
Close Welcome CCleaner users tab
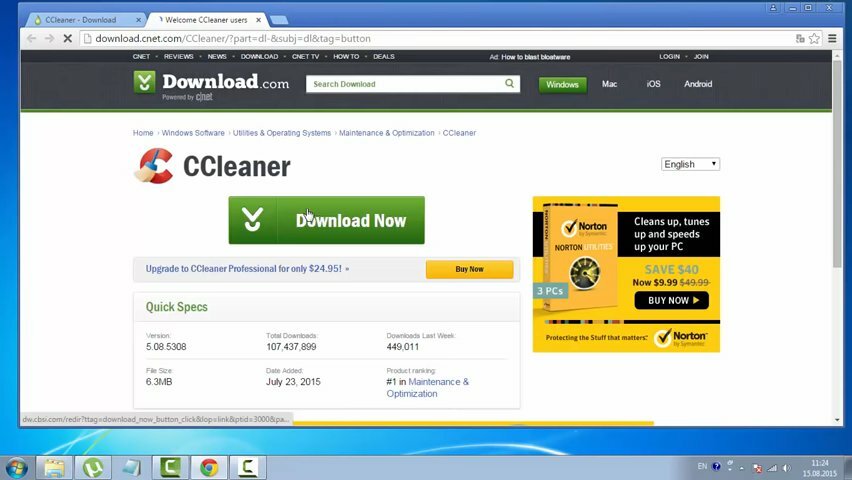pyautogui.click(x=259, y=20)
